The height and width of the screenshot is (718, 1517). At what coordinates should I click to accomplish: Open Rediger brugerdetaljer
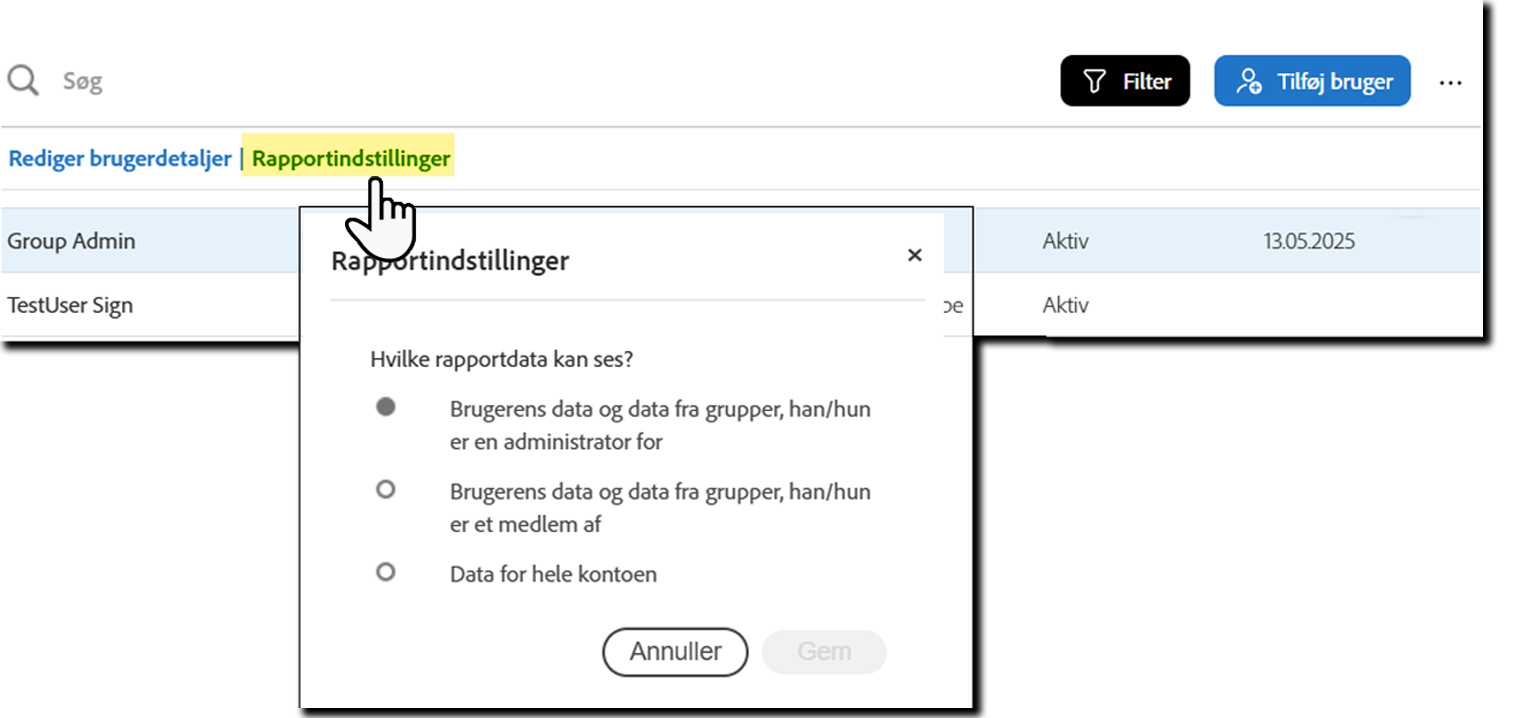click(120, 158)
